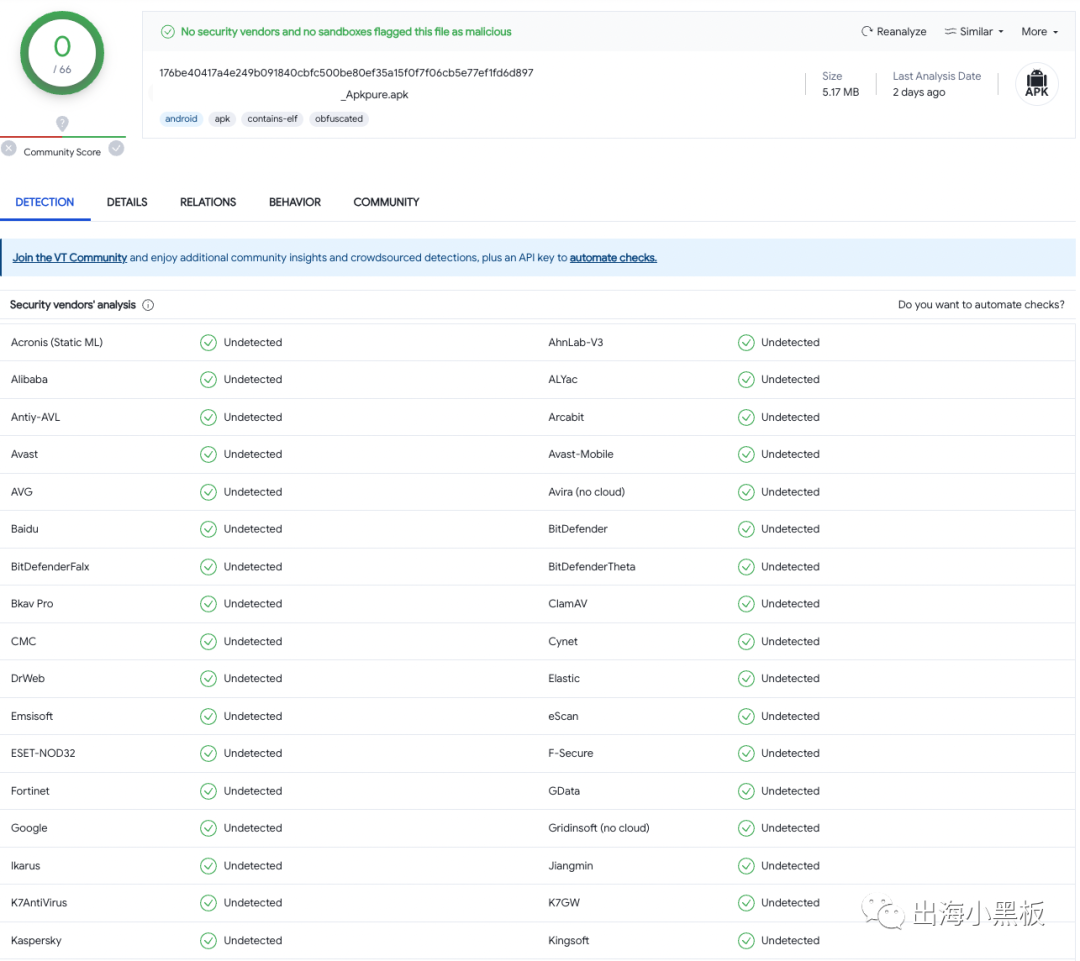The image size is (1080, 961).
Task: Follow the automate checks link
Action: click(x=613, y=258)
